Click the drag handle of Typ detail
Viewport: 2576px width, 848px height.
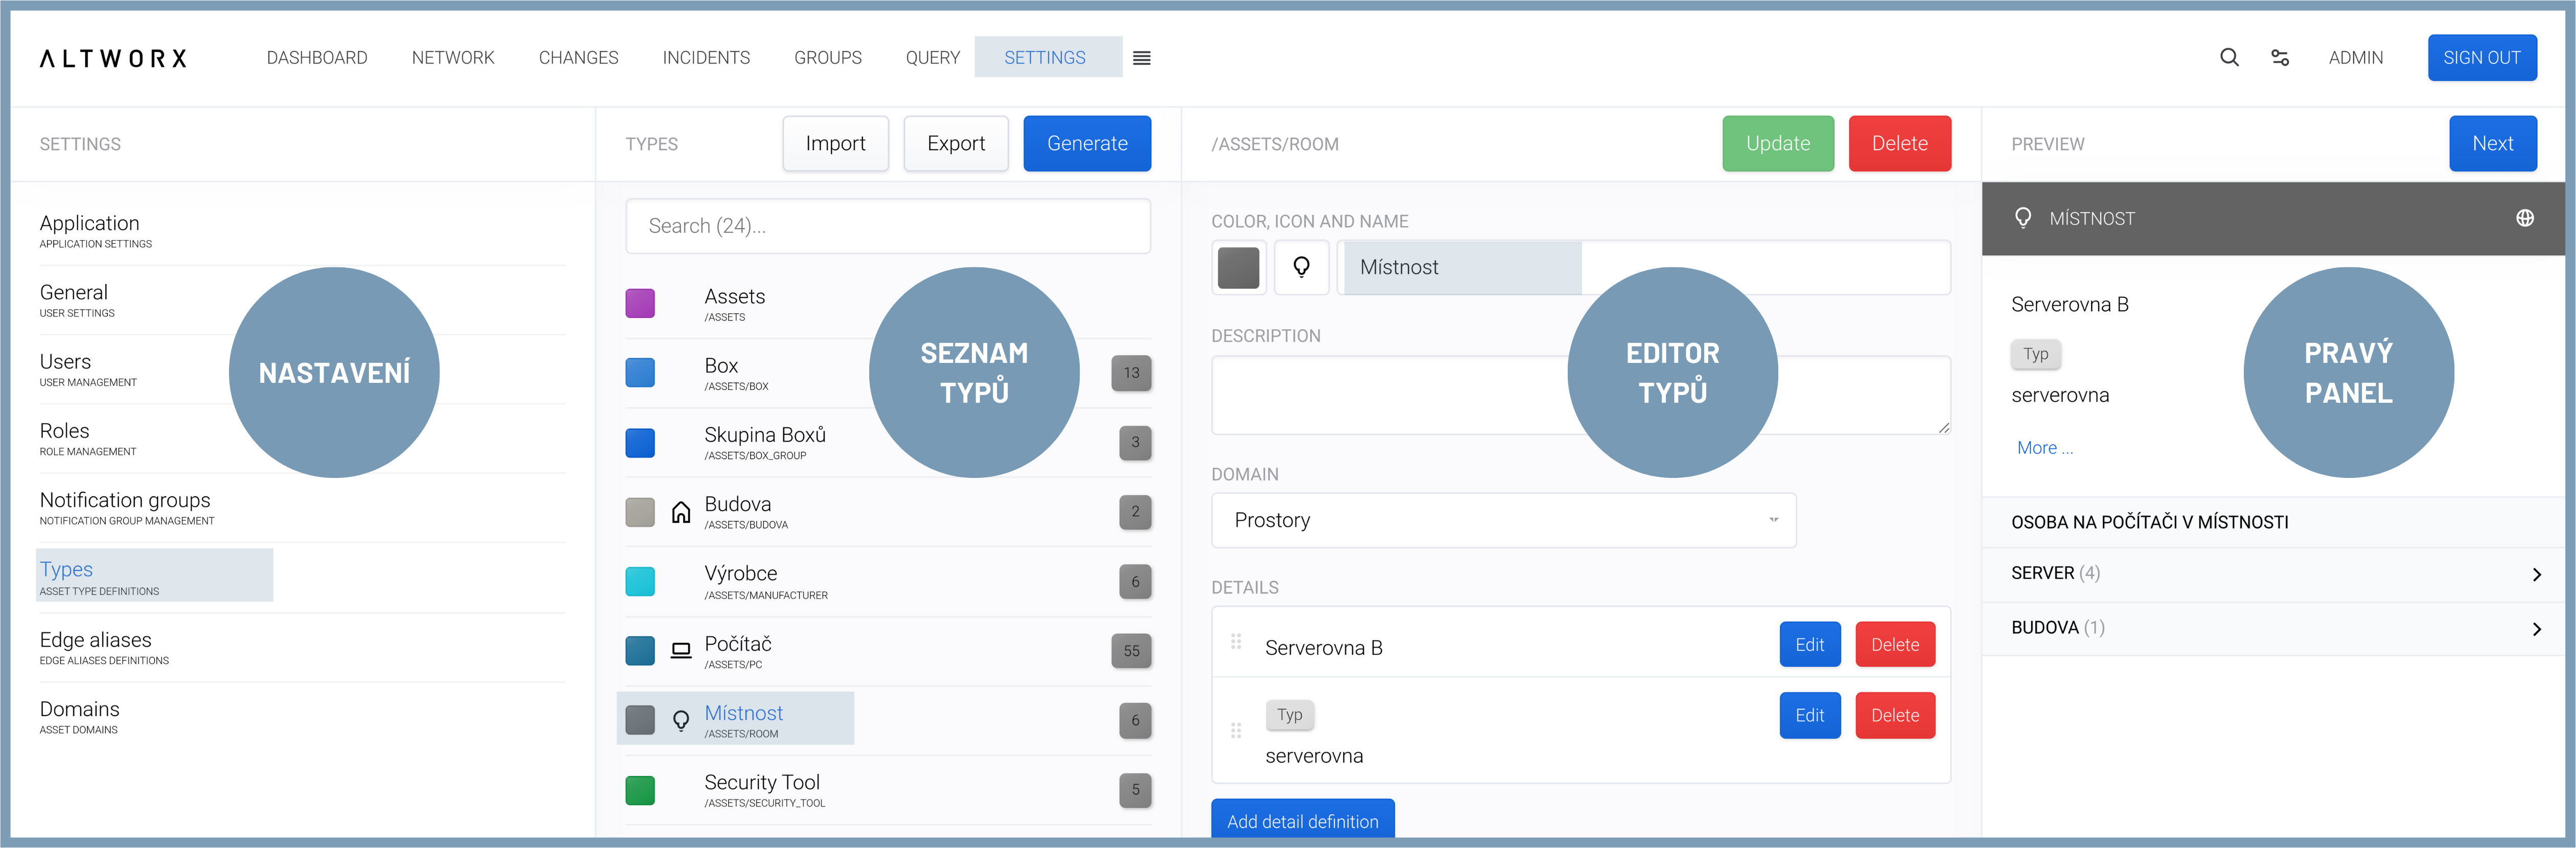pyautogui.click(x=1236, y=731)
